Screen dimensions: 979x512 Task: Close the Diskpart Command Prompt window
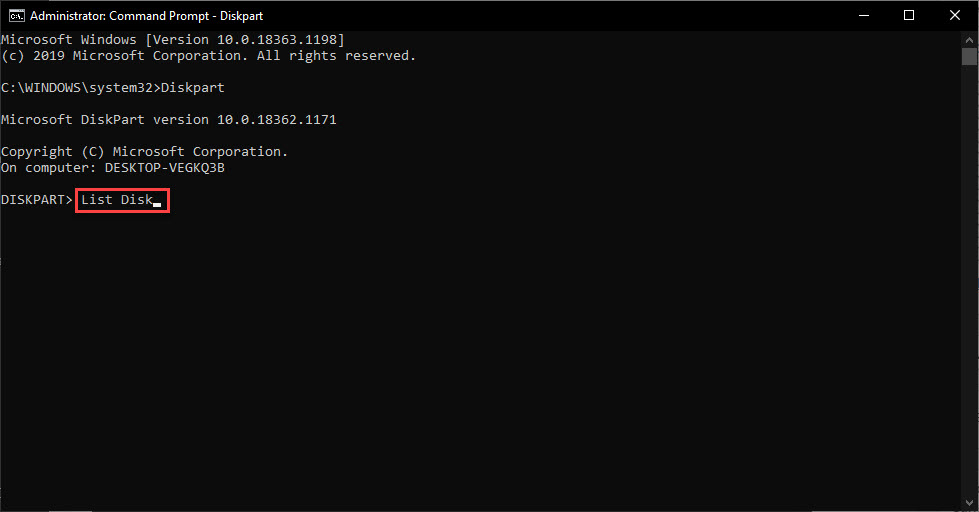pos(954,15)
